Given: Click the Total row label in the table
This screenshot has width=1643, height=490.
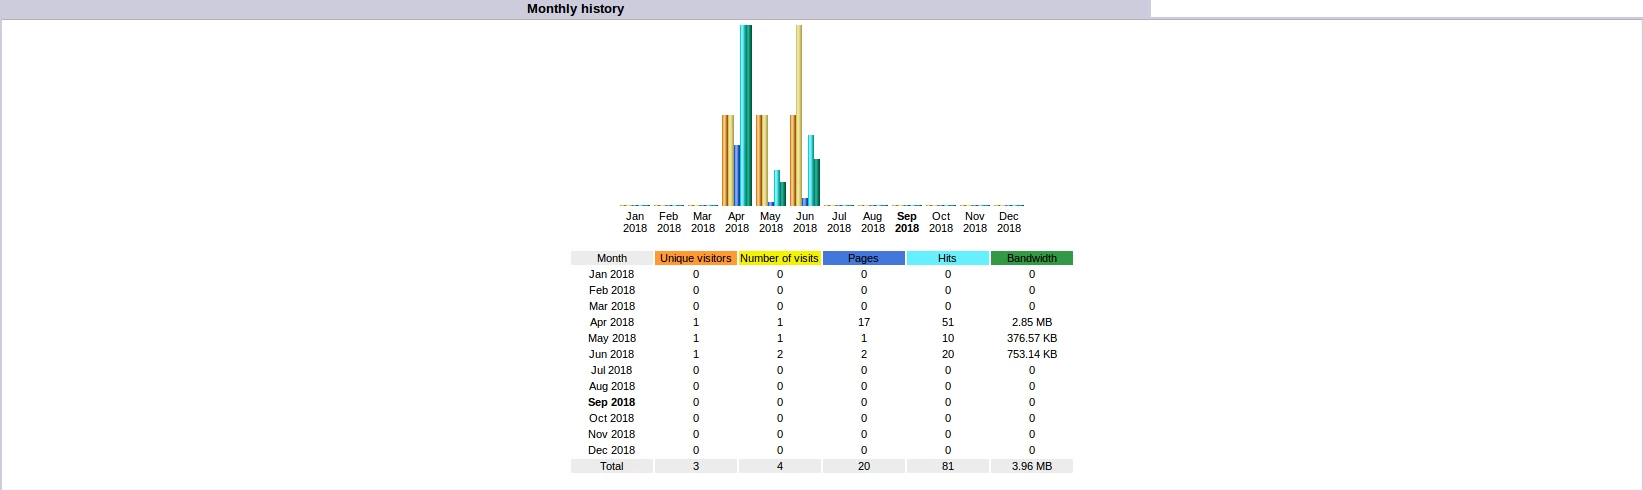Looking at the screenshot, I should [x=612, y=466].
